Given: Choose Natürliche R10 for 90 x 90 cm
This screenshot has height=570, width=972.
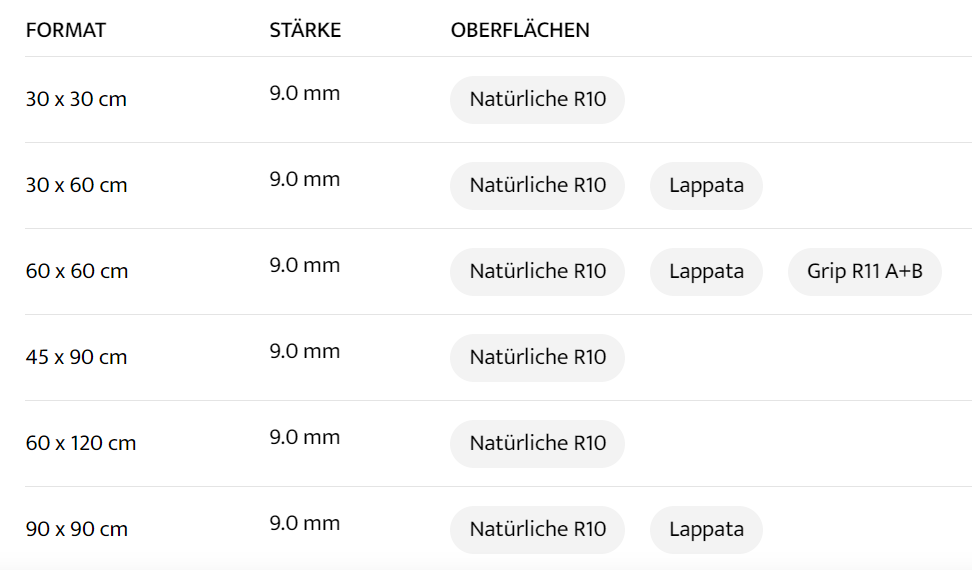Looking at the screenshot, I should (537, 530).
